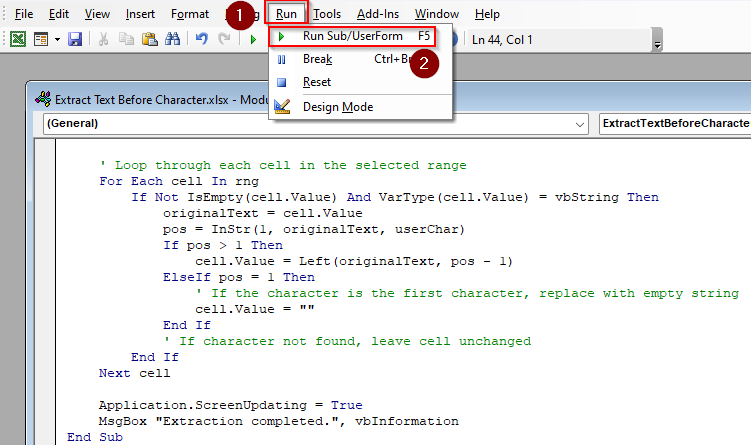Click the Paste clipboard icon
751x445 pixels.
(x=149, y=39)
